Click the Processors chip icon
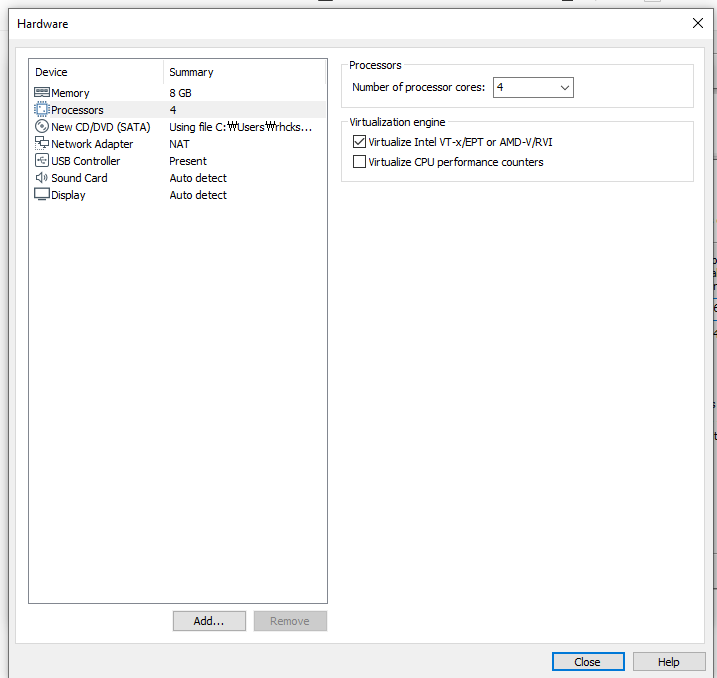 pyautogui.click(x=42, y=110)
